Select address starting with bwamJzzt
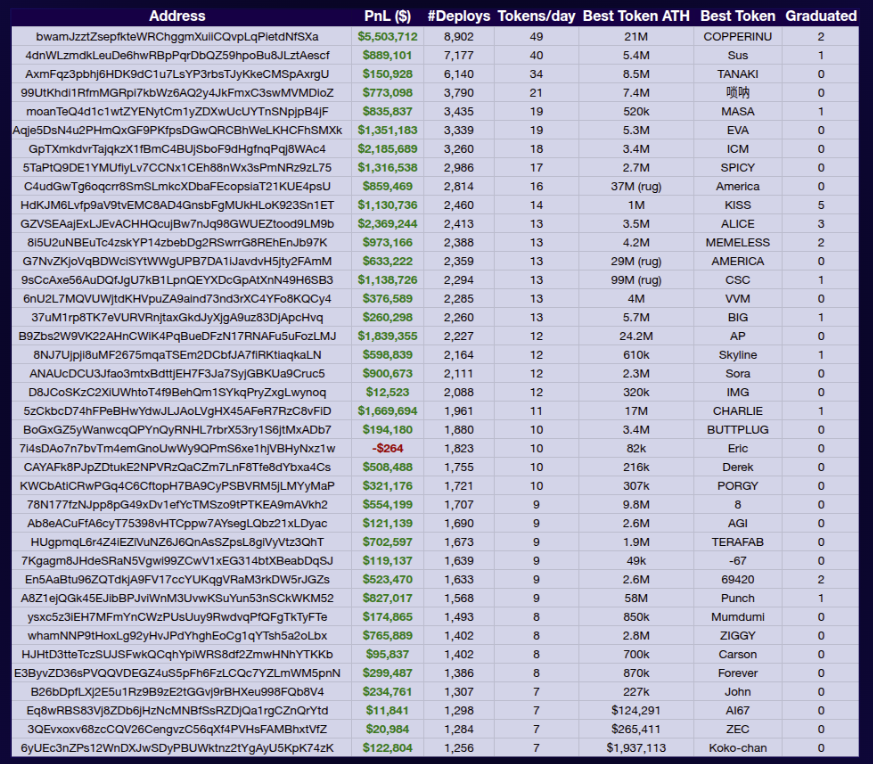Screen dimensions: 873x764 click(177, 37)
